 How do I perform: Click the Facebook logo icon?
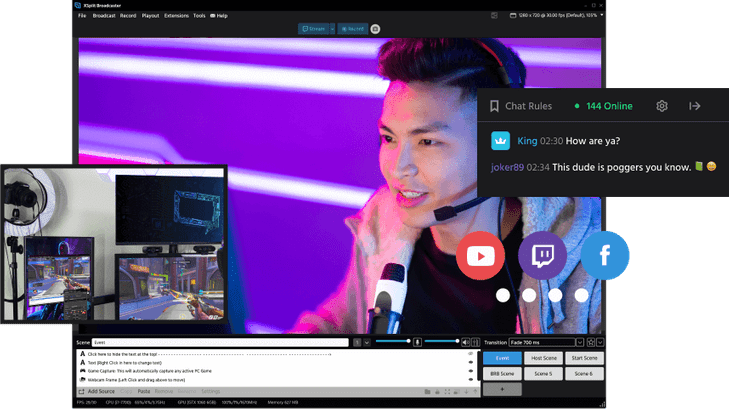tap(605, 256)
